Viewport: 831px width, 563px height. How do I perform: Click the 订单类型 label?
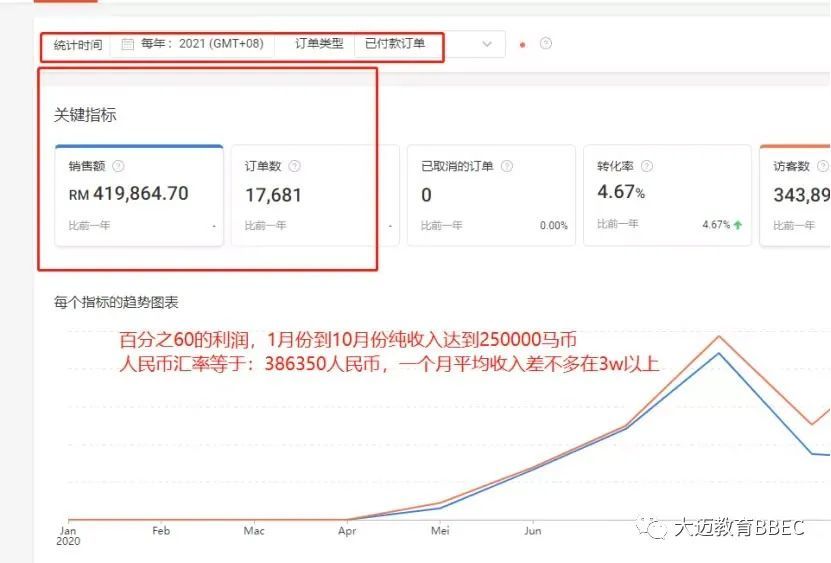[x=319, y=43]
